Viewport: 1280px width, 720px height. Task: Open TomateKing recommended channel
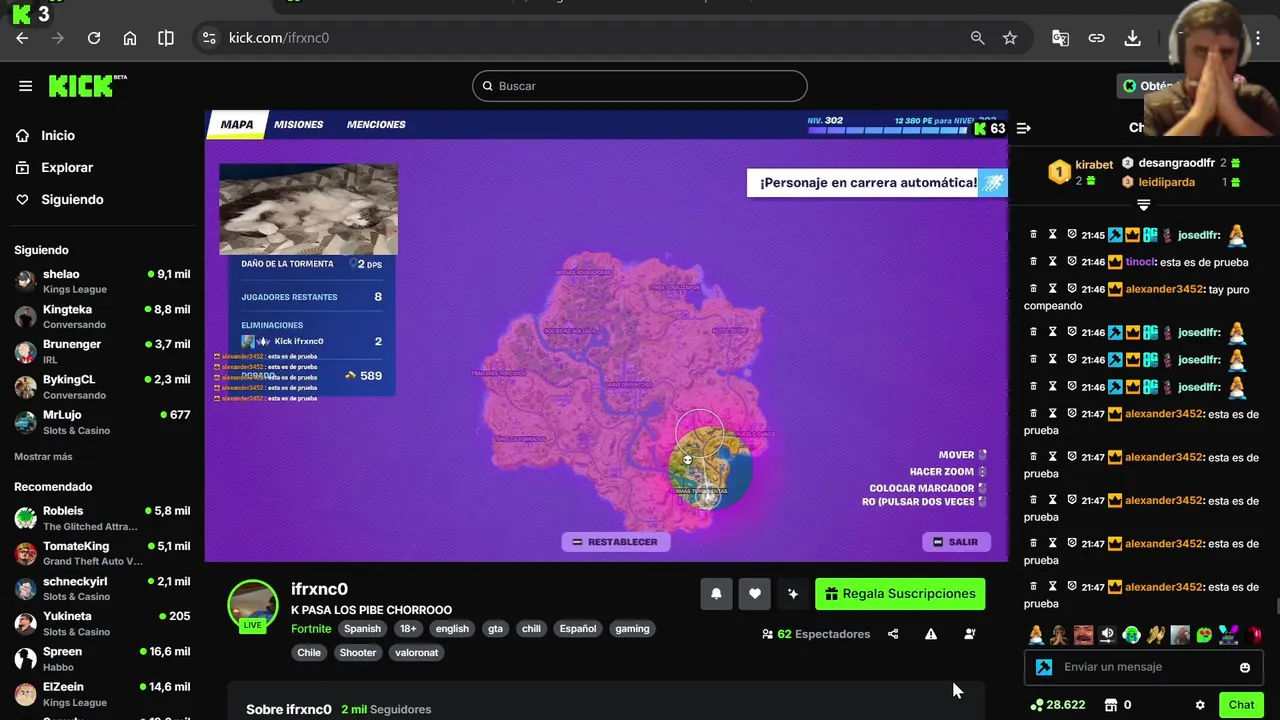pyautogui.click(x=102, y=553)
